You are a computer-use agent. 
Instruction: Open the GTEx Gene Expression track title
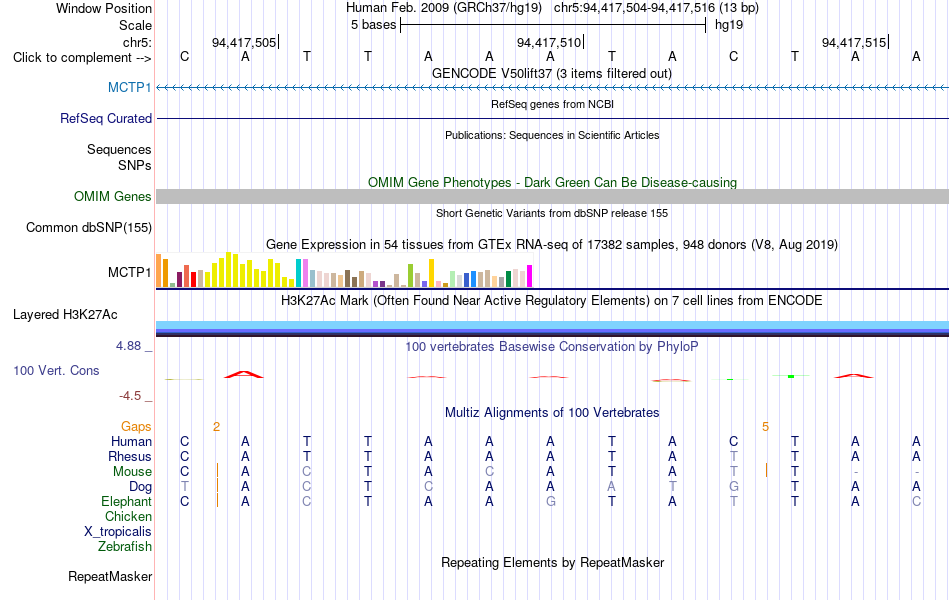552,245
